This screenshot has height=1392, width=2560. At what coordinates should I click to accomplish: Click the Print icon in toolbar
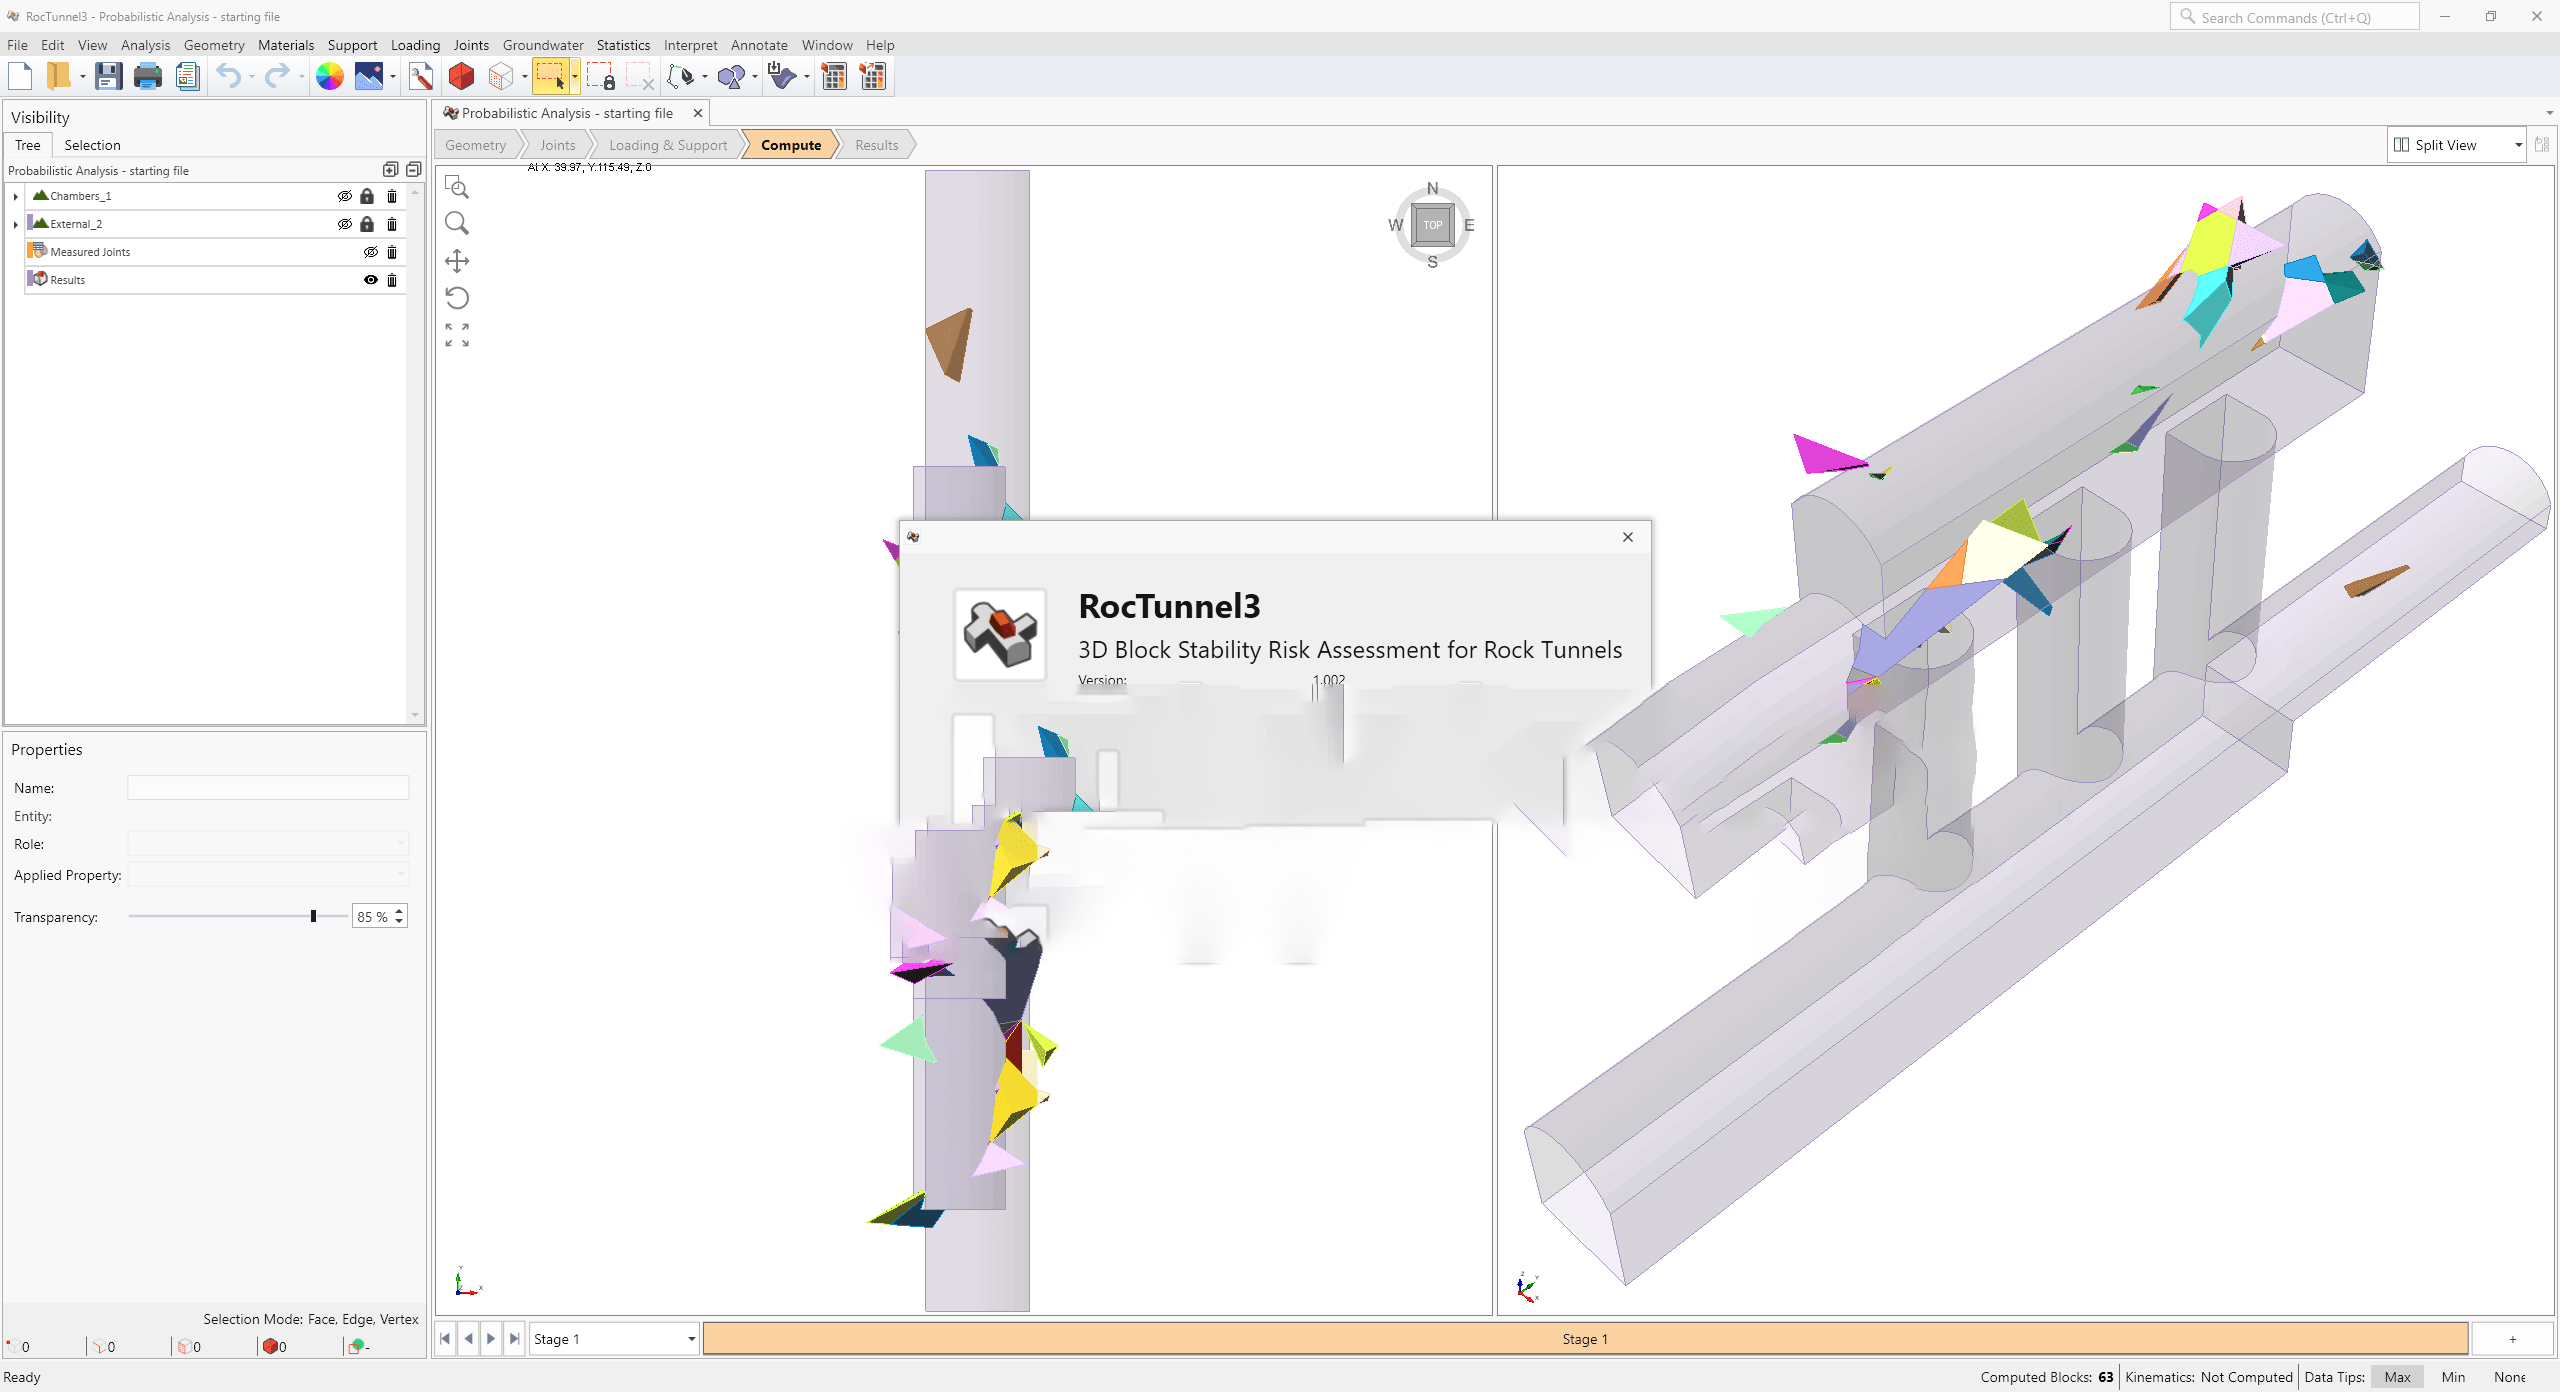point(148,77)
